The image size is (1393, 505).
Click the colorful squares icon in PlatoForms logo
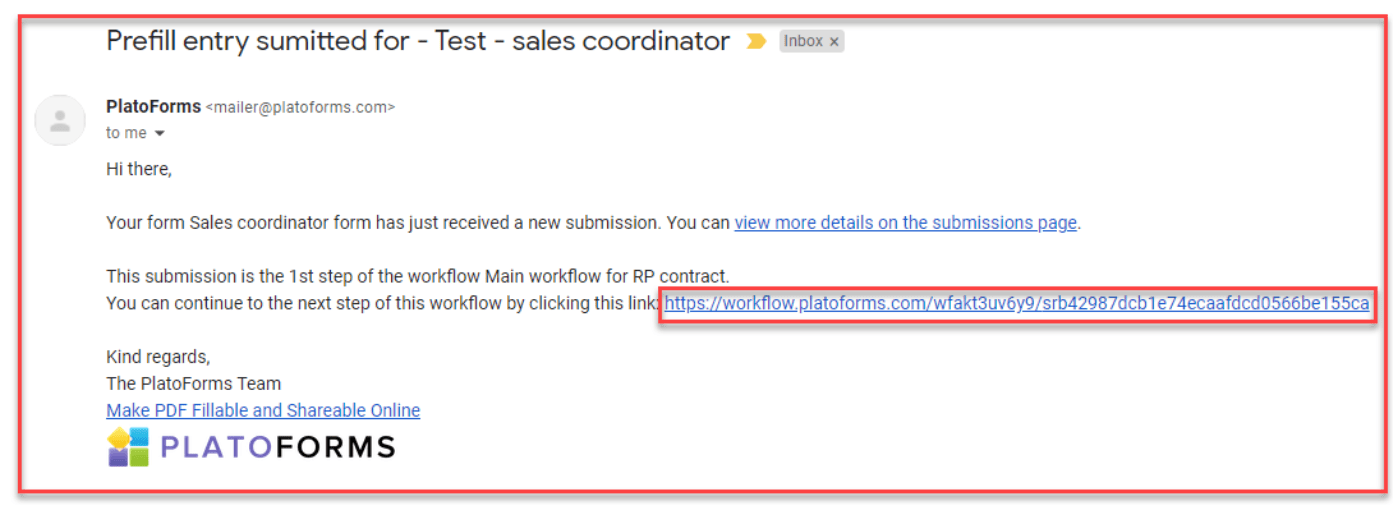point(128,447)
